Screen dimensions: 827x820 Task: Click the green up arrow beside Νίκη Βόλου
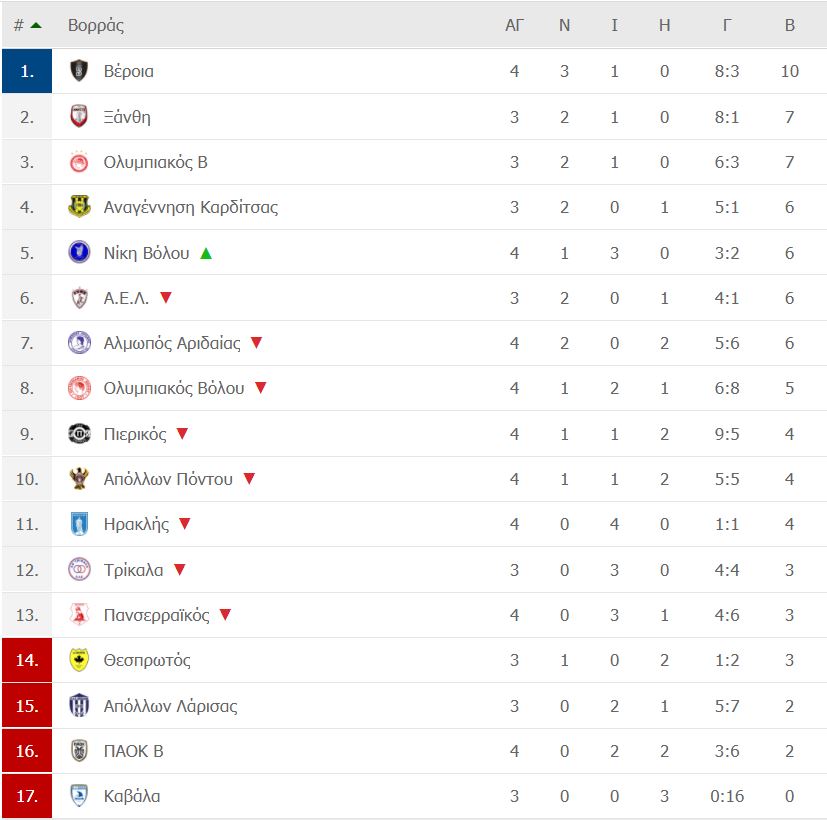[206, 254]
